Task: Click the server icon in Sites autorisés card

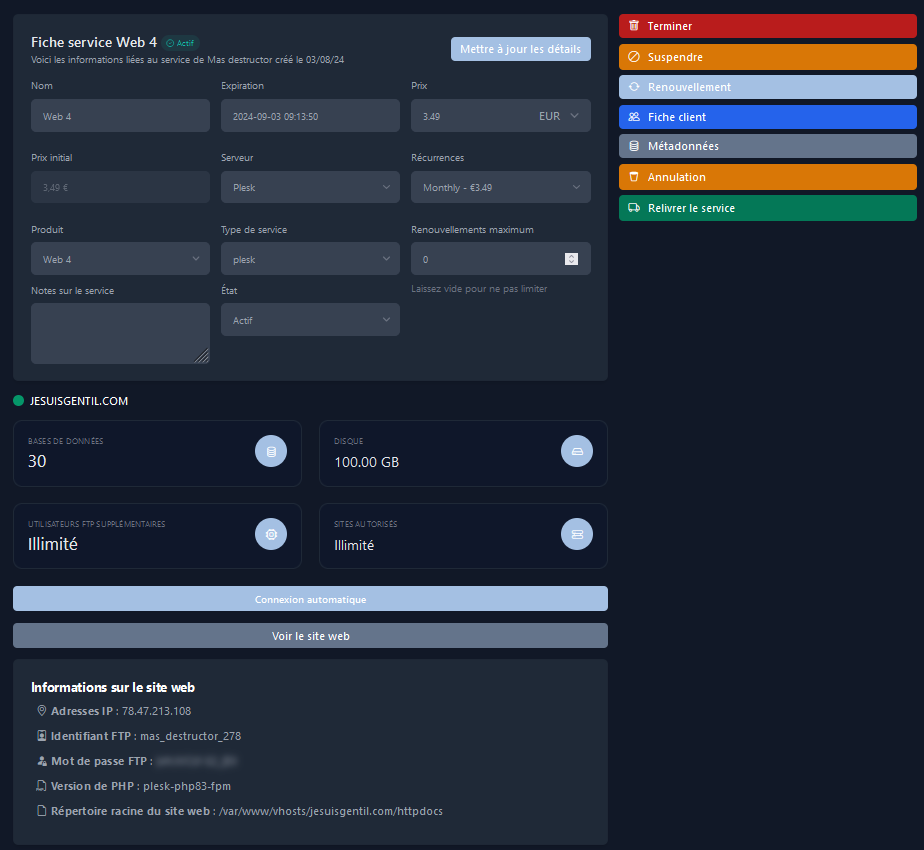Action: (577, 534)
